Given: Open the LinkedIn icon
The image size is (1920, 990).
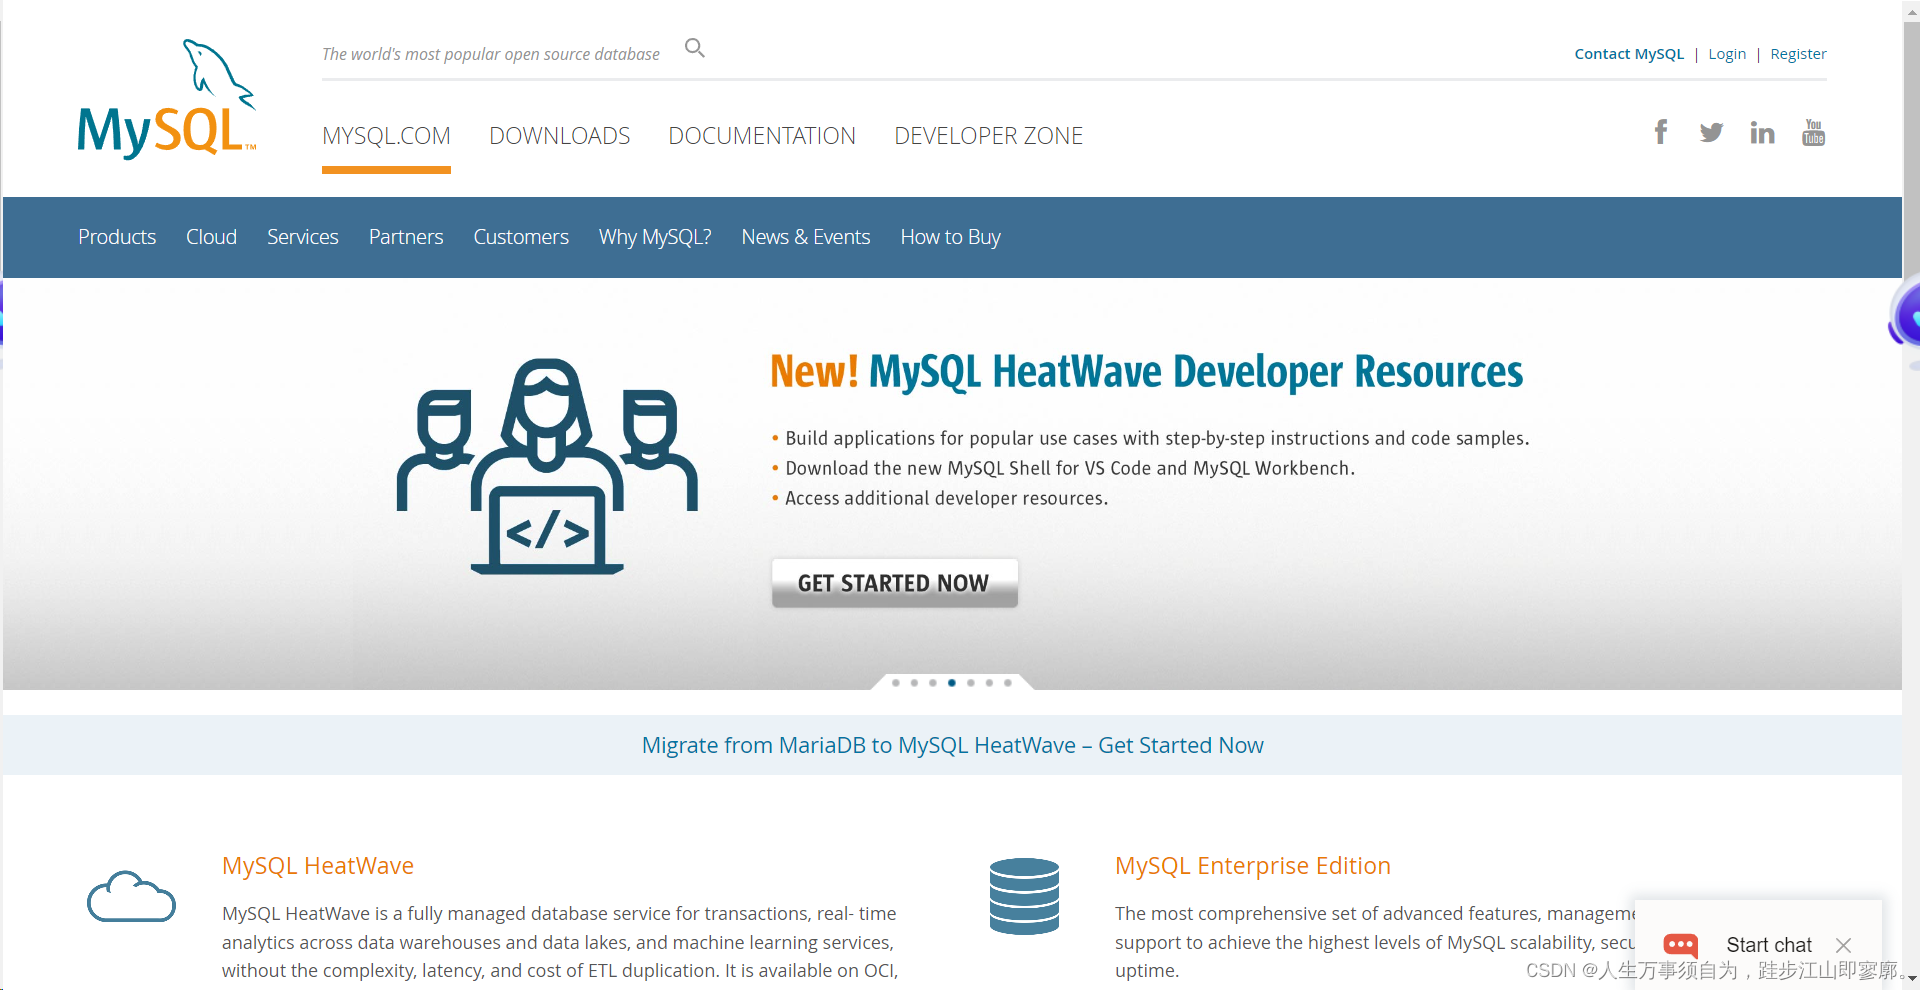Looking at the screenshot, I should pos(1762,131).
